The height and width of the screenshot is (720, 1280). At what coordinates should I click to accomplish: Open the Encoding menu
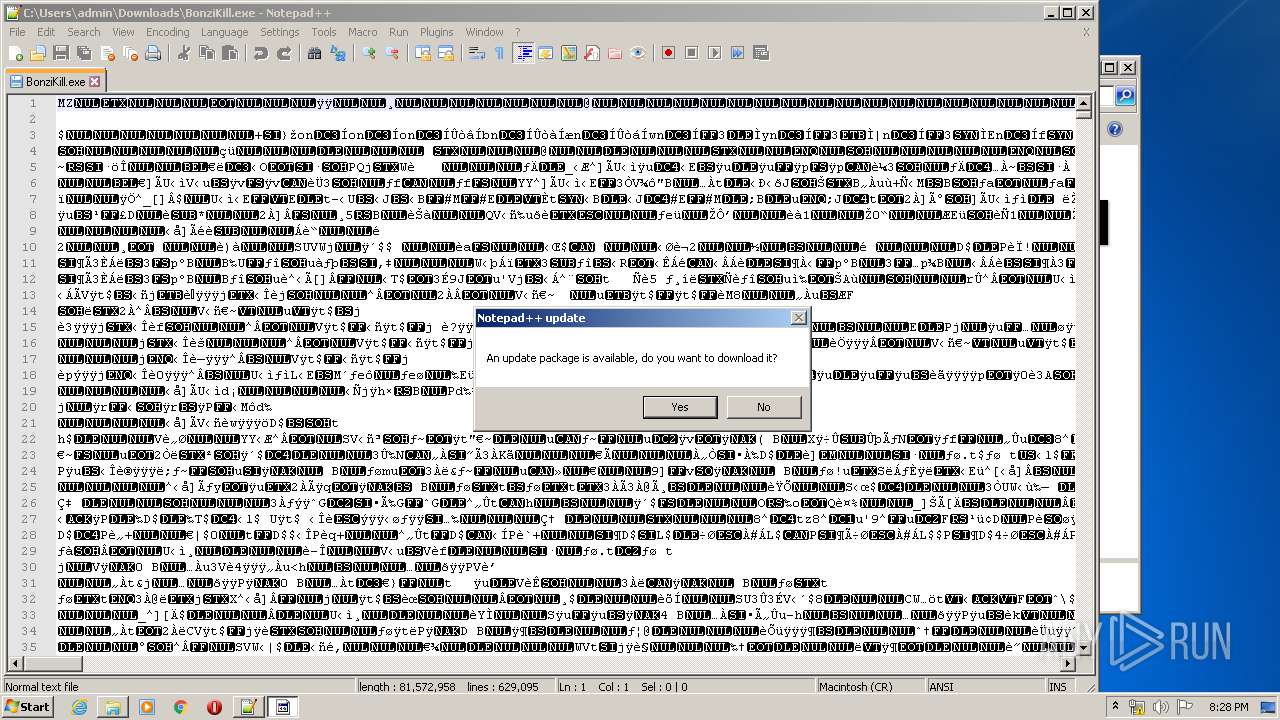(x=167, y=32)
